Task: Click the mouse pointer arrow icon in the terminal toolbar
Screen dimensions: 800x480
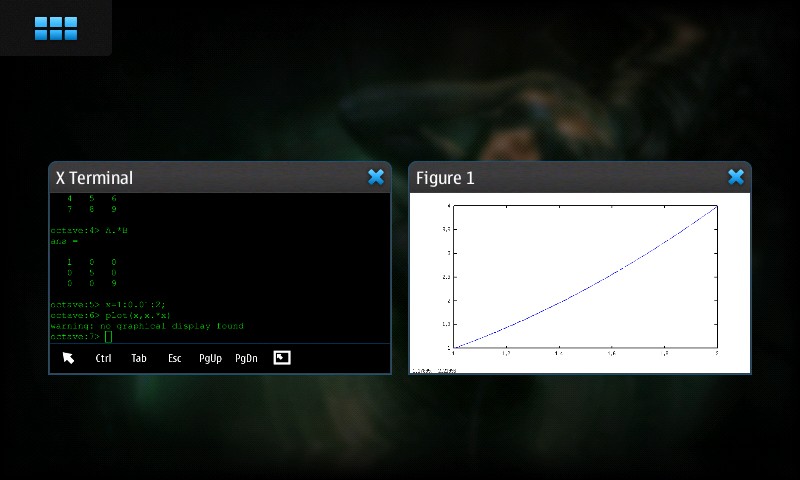Action: [x=68, y=358]
